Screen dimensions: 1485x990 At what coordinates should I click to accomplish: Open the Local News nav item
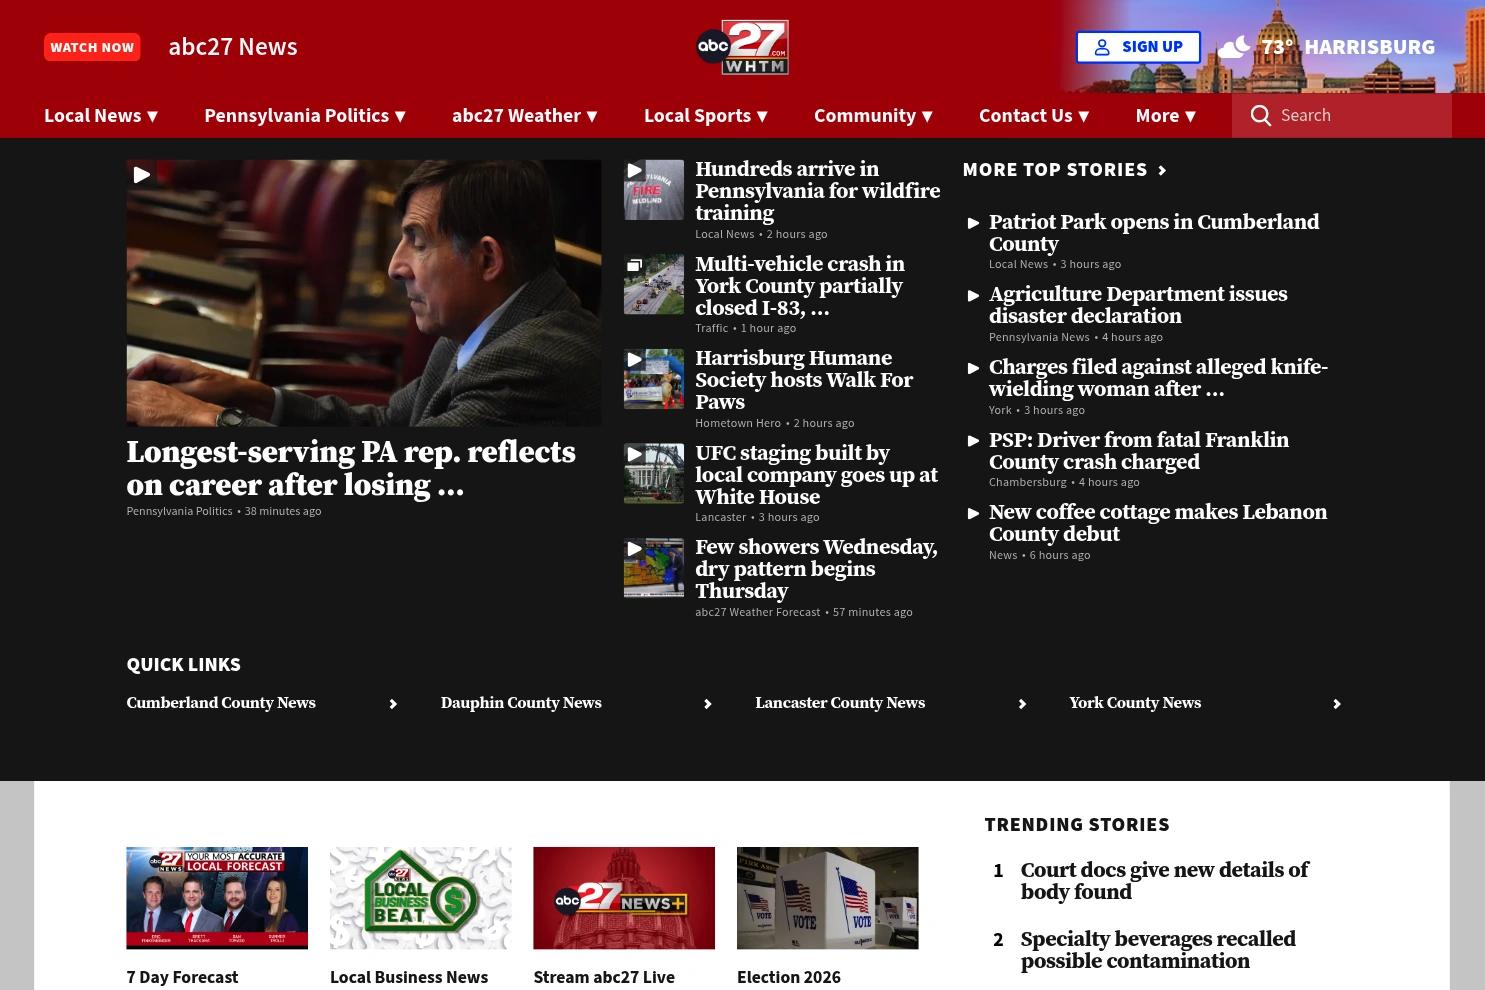[92, 115]
